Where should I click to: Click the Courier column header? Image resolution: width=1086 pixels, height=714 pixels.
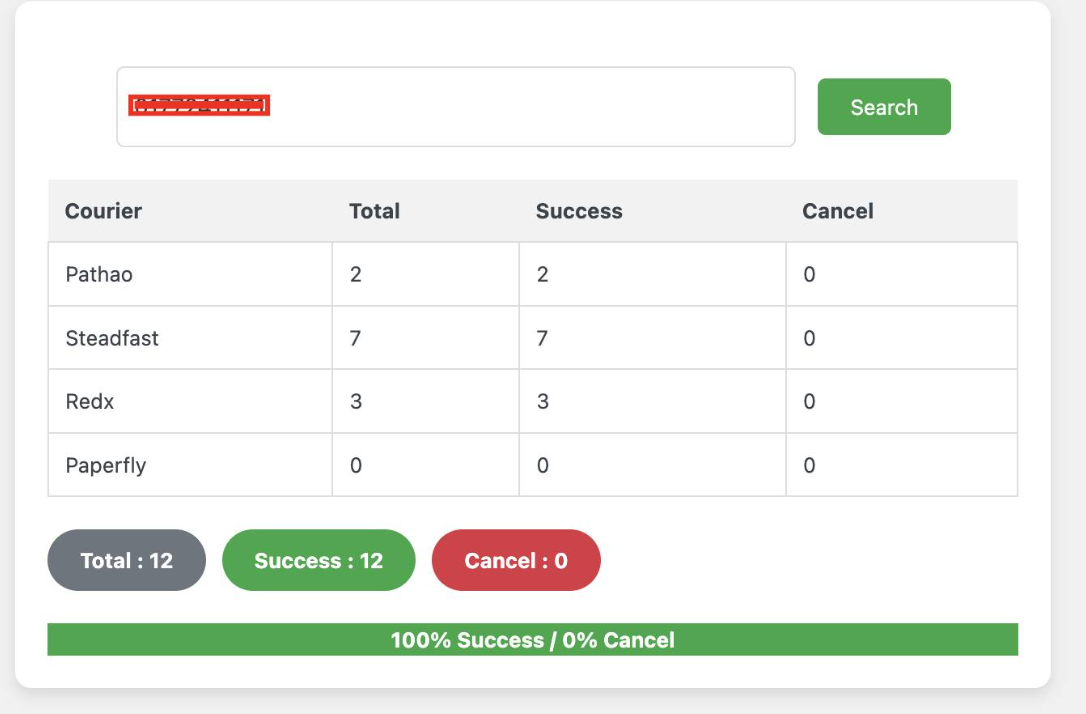pos(104,211)
